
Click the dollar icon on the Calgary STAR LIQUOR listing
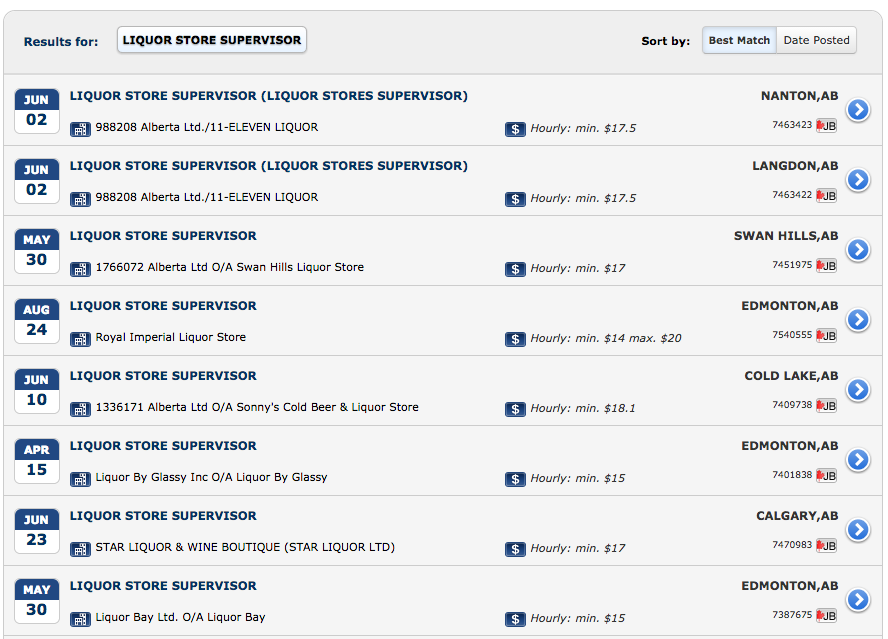pos(515,548)
